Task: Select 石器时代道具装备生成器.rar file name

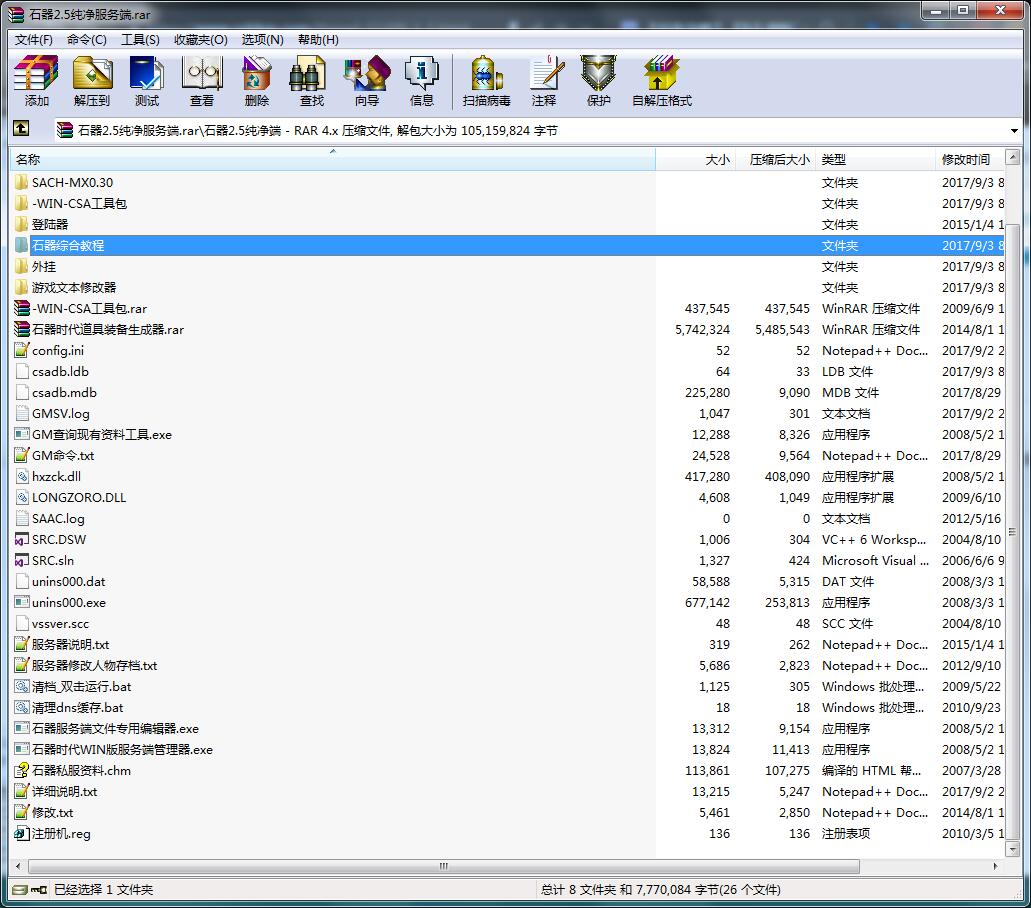Action: 108,329
